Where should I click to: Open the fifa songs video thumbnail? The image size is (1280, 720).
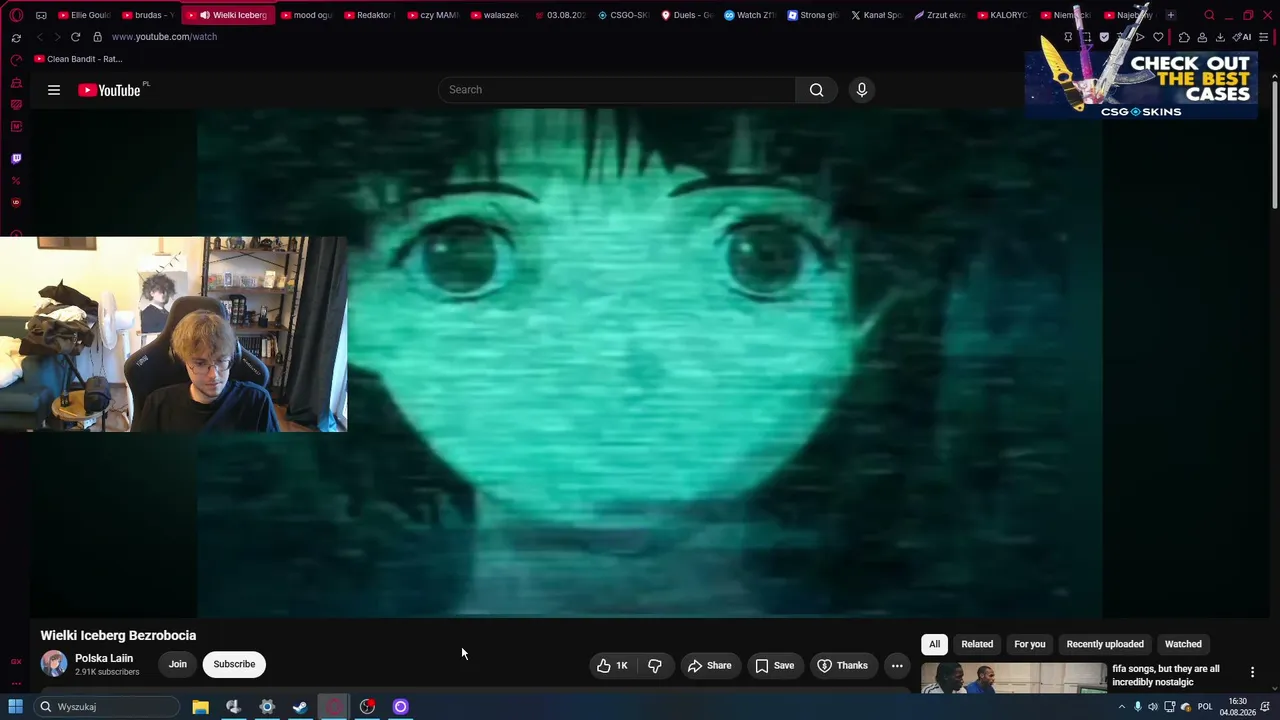[x=1014, y=678]
